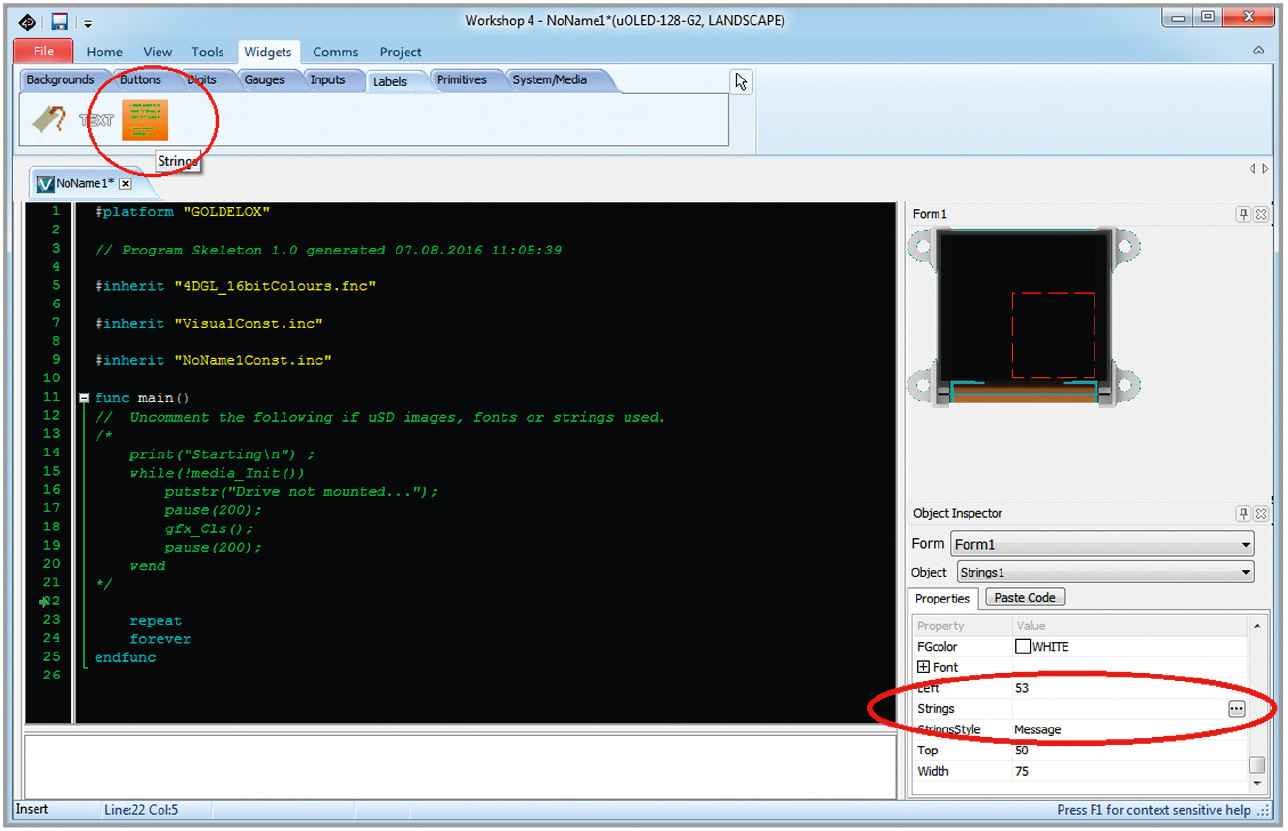Open the Project ribbon tab
This screenshot has height=831, width=1288.
click(x=400, y=52)
